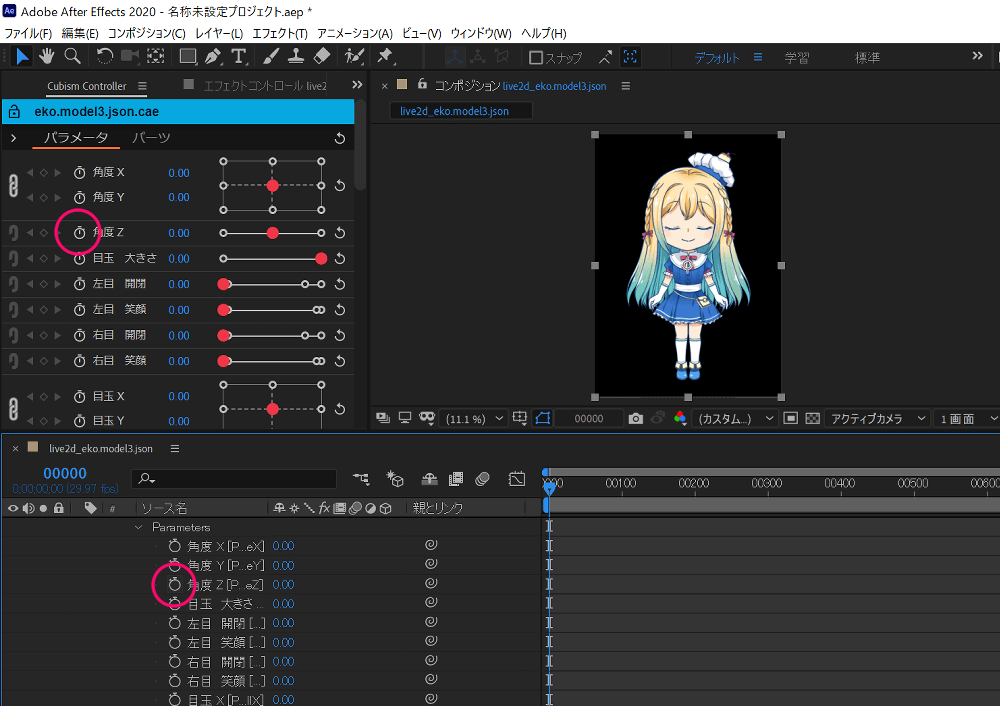
Task: Select the デフォルト workspace
Action: [717, 58]
